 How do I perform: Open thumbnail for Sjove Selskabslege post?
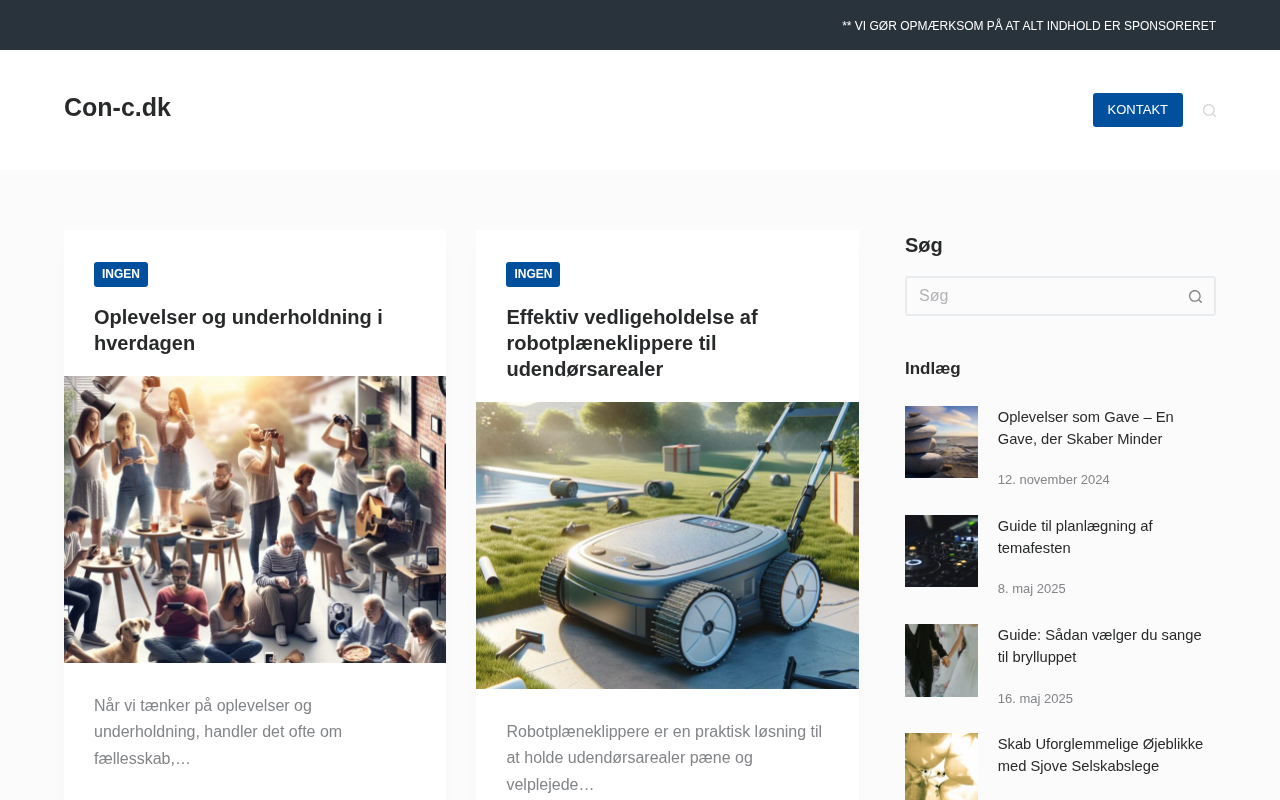tap(941, 767)
